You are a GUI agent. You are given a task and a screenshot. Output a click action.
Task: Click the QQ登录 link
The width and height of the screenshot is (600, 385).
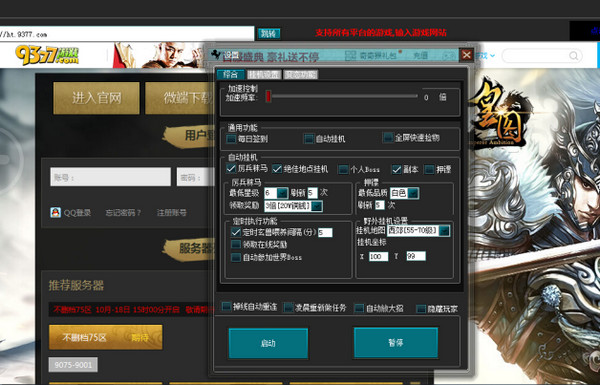click(77, 213)
